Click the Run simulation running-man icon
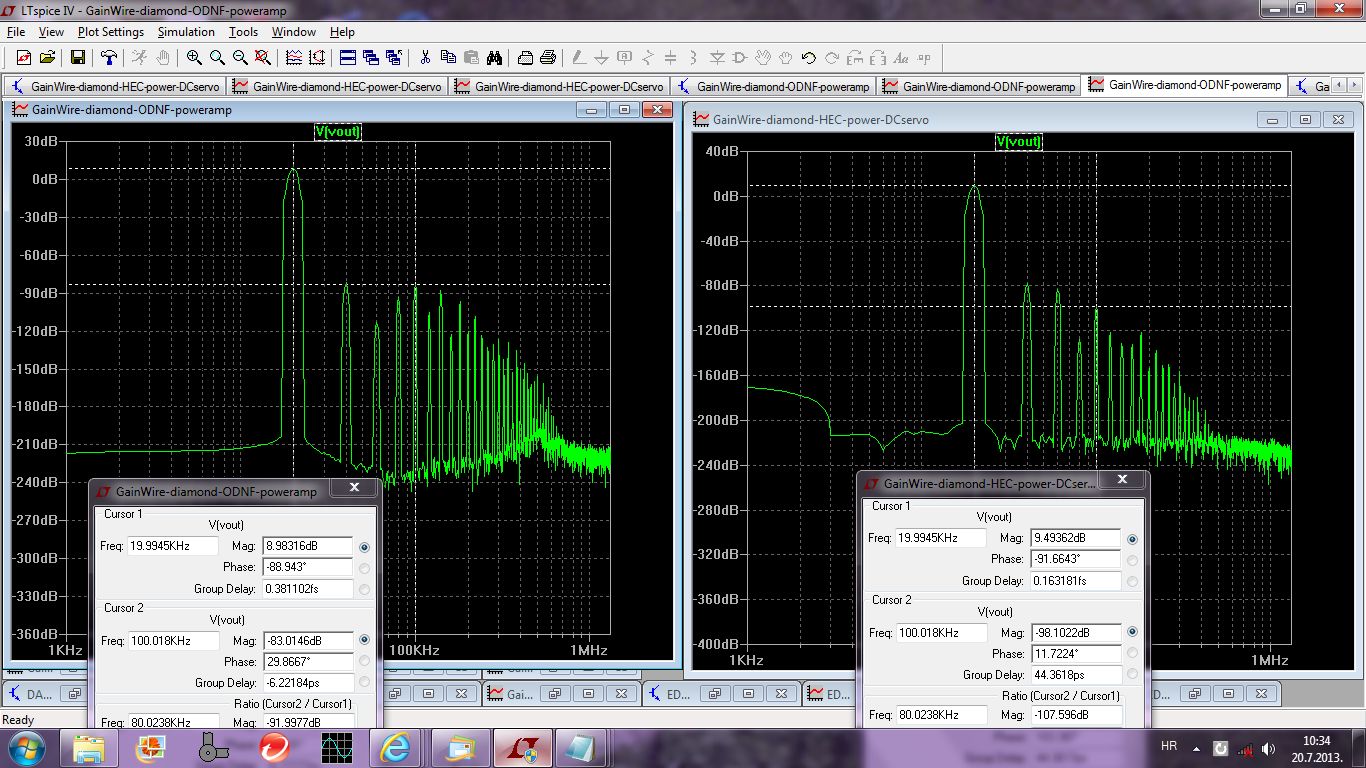Viewport: 1366px width, 768px height. pos(140,58)
